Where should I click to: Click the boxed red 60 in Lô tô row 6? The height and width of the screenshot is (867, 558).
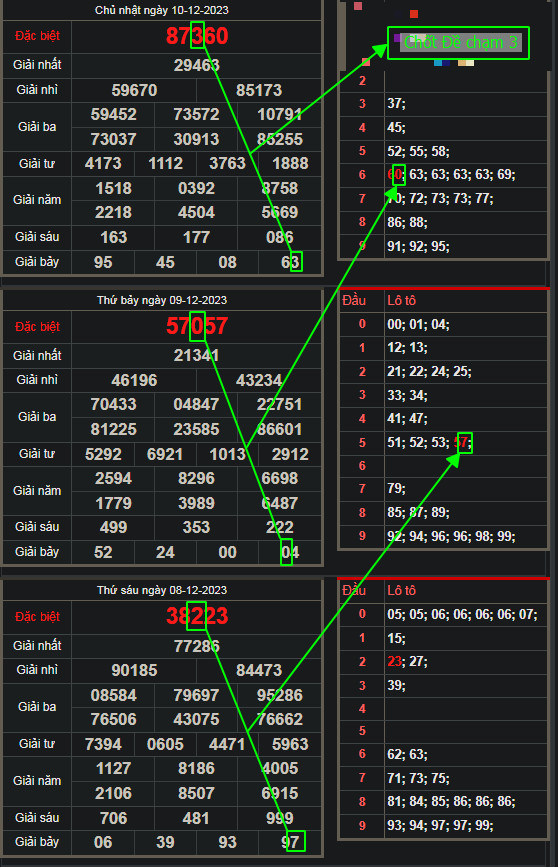395,174
